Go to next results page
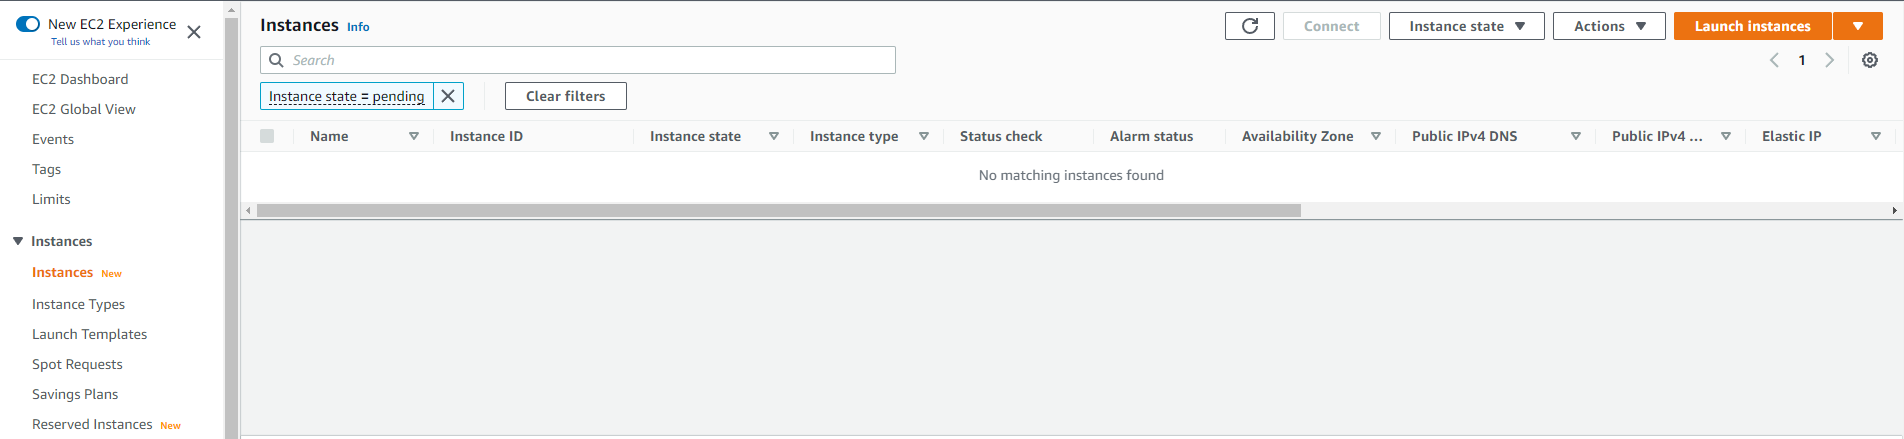This screenshot has width=1904, height=439. (x=1830, y=60)
